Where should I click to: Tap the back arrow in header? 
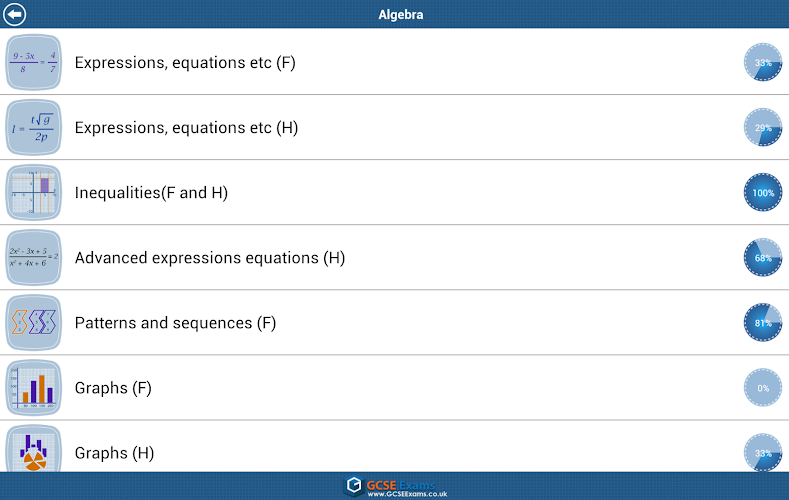15,14
